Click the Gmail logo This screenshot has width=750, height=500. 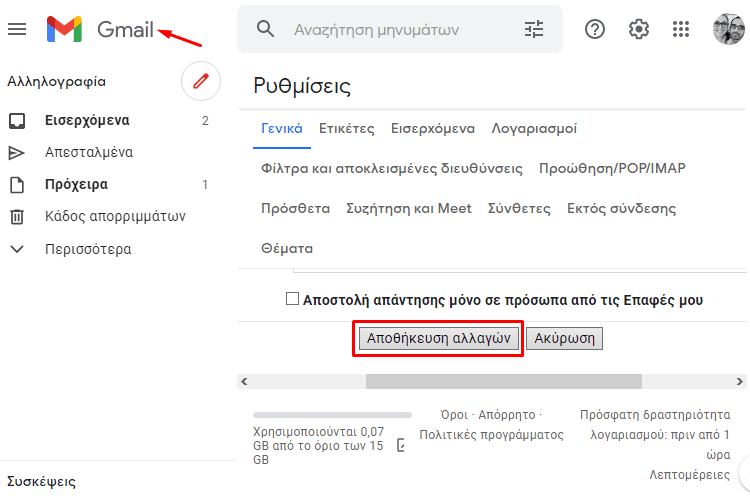[100, 29]
